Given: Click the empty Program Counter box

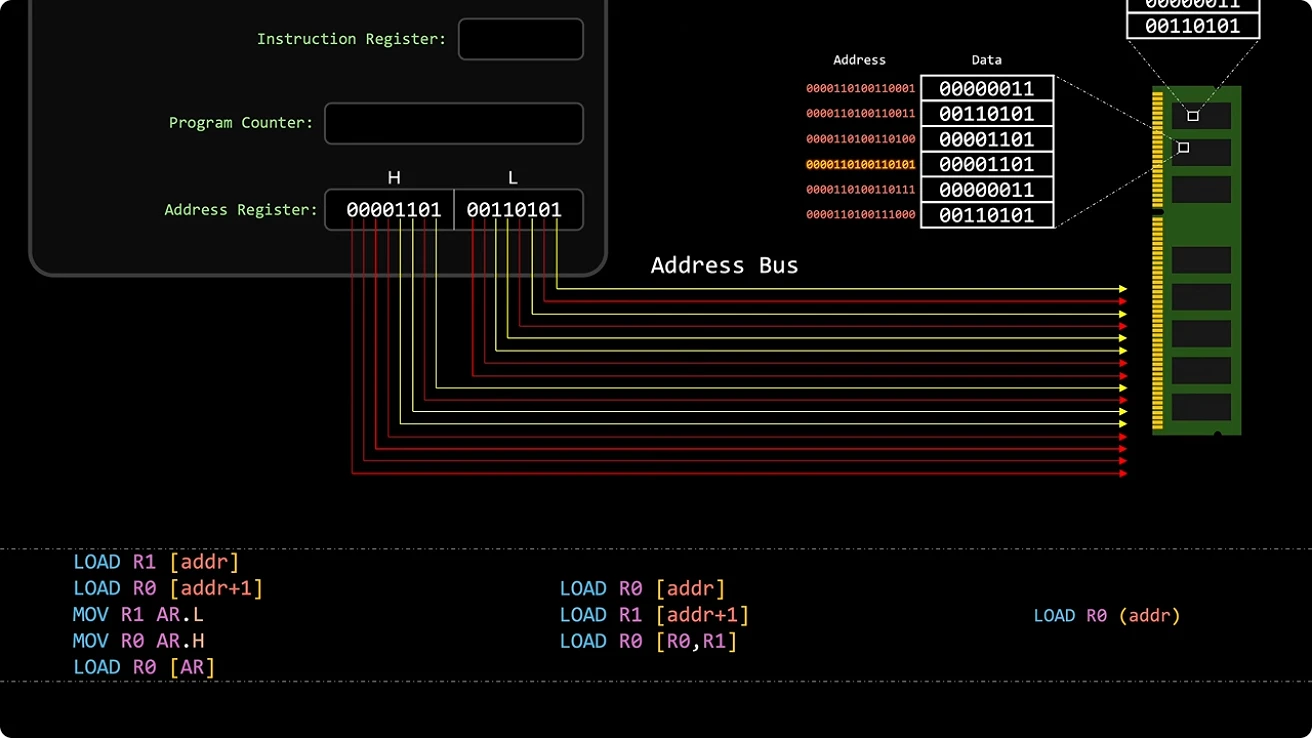Looking at the screenshot, I should click(x=454, y=123).
